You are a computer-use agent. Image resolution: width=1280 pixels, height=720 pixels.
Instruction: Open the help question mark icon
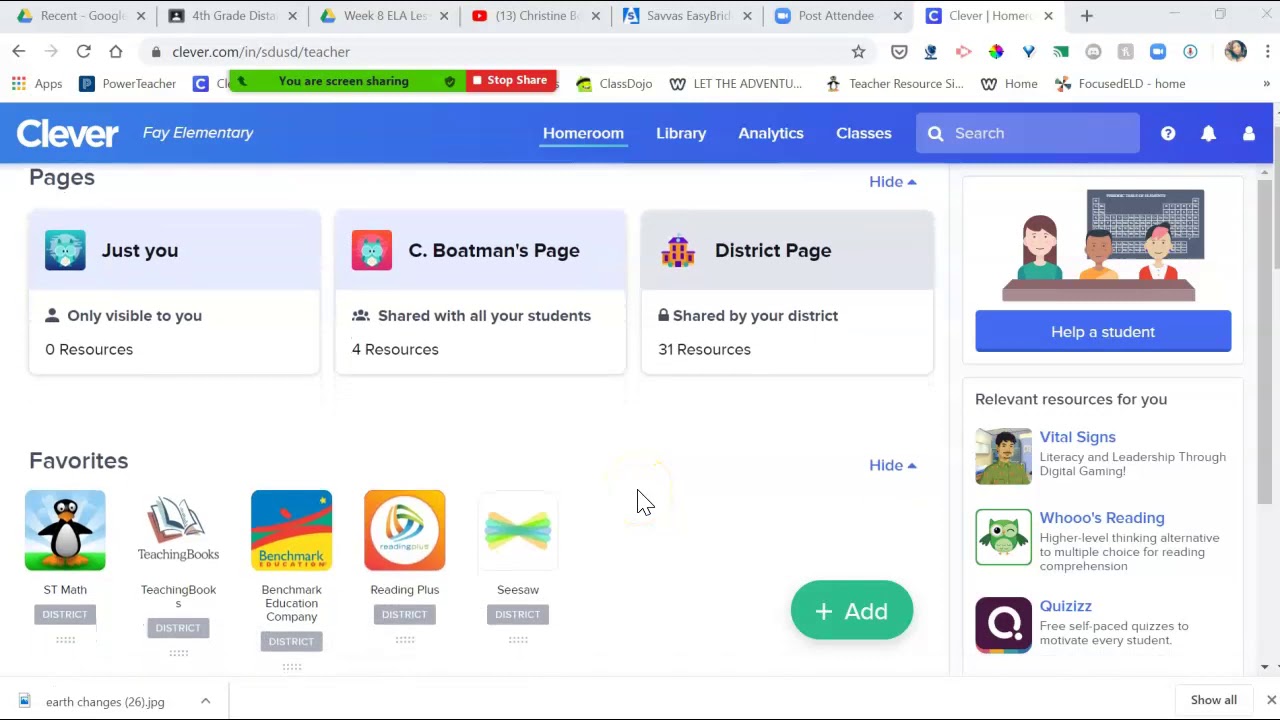1168,133
